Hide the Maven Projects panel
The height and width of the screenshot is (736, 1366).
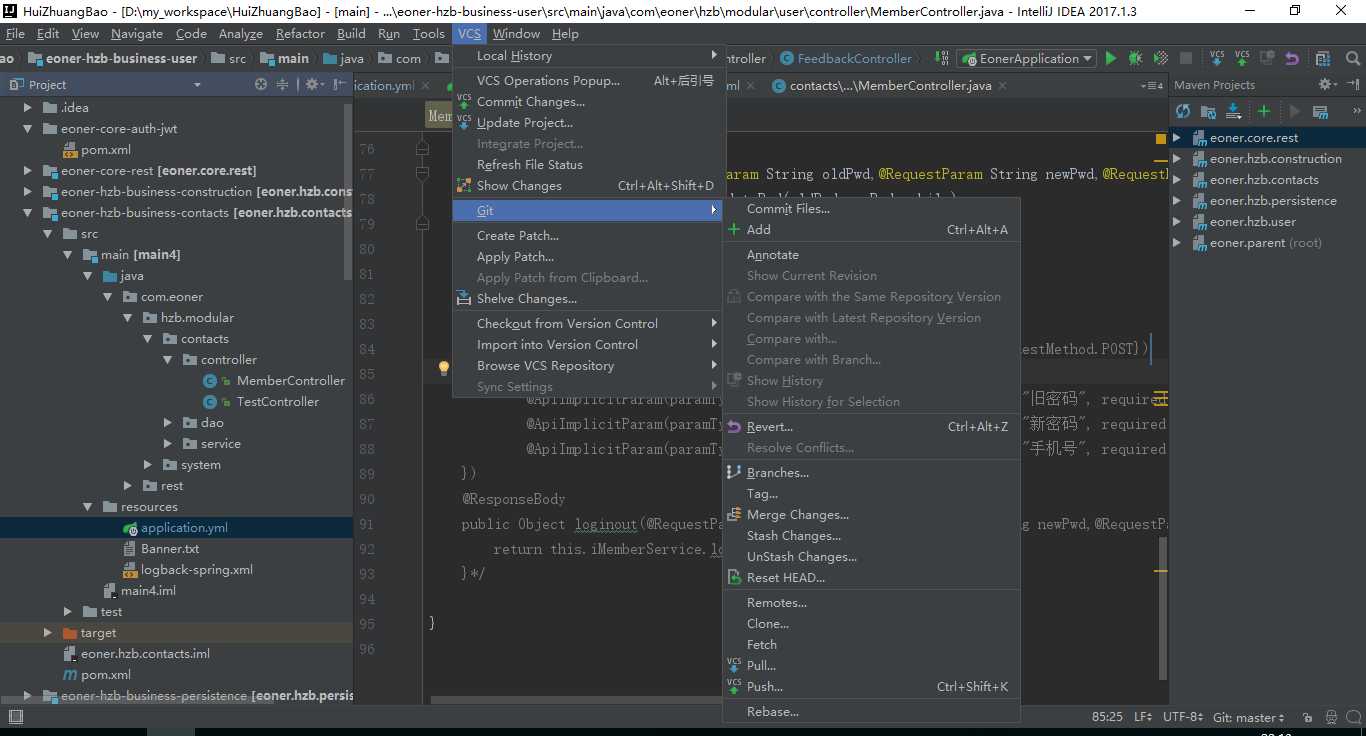click(x=1351, y=85)
